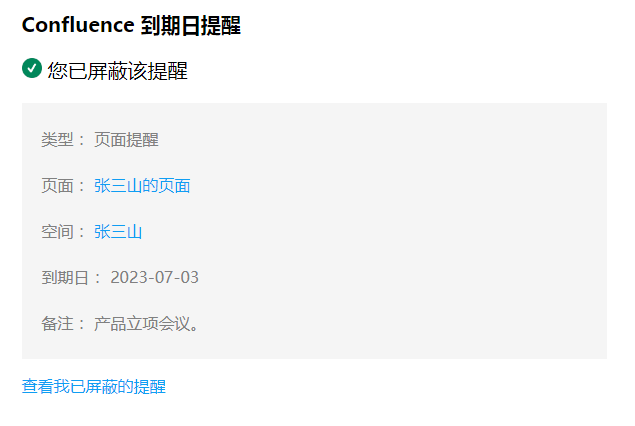
Task: Click the 类型 field label
Action: (57, 140)
